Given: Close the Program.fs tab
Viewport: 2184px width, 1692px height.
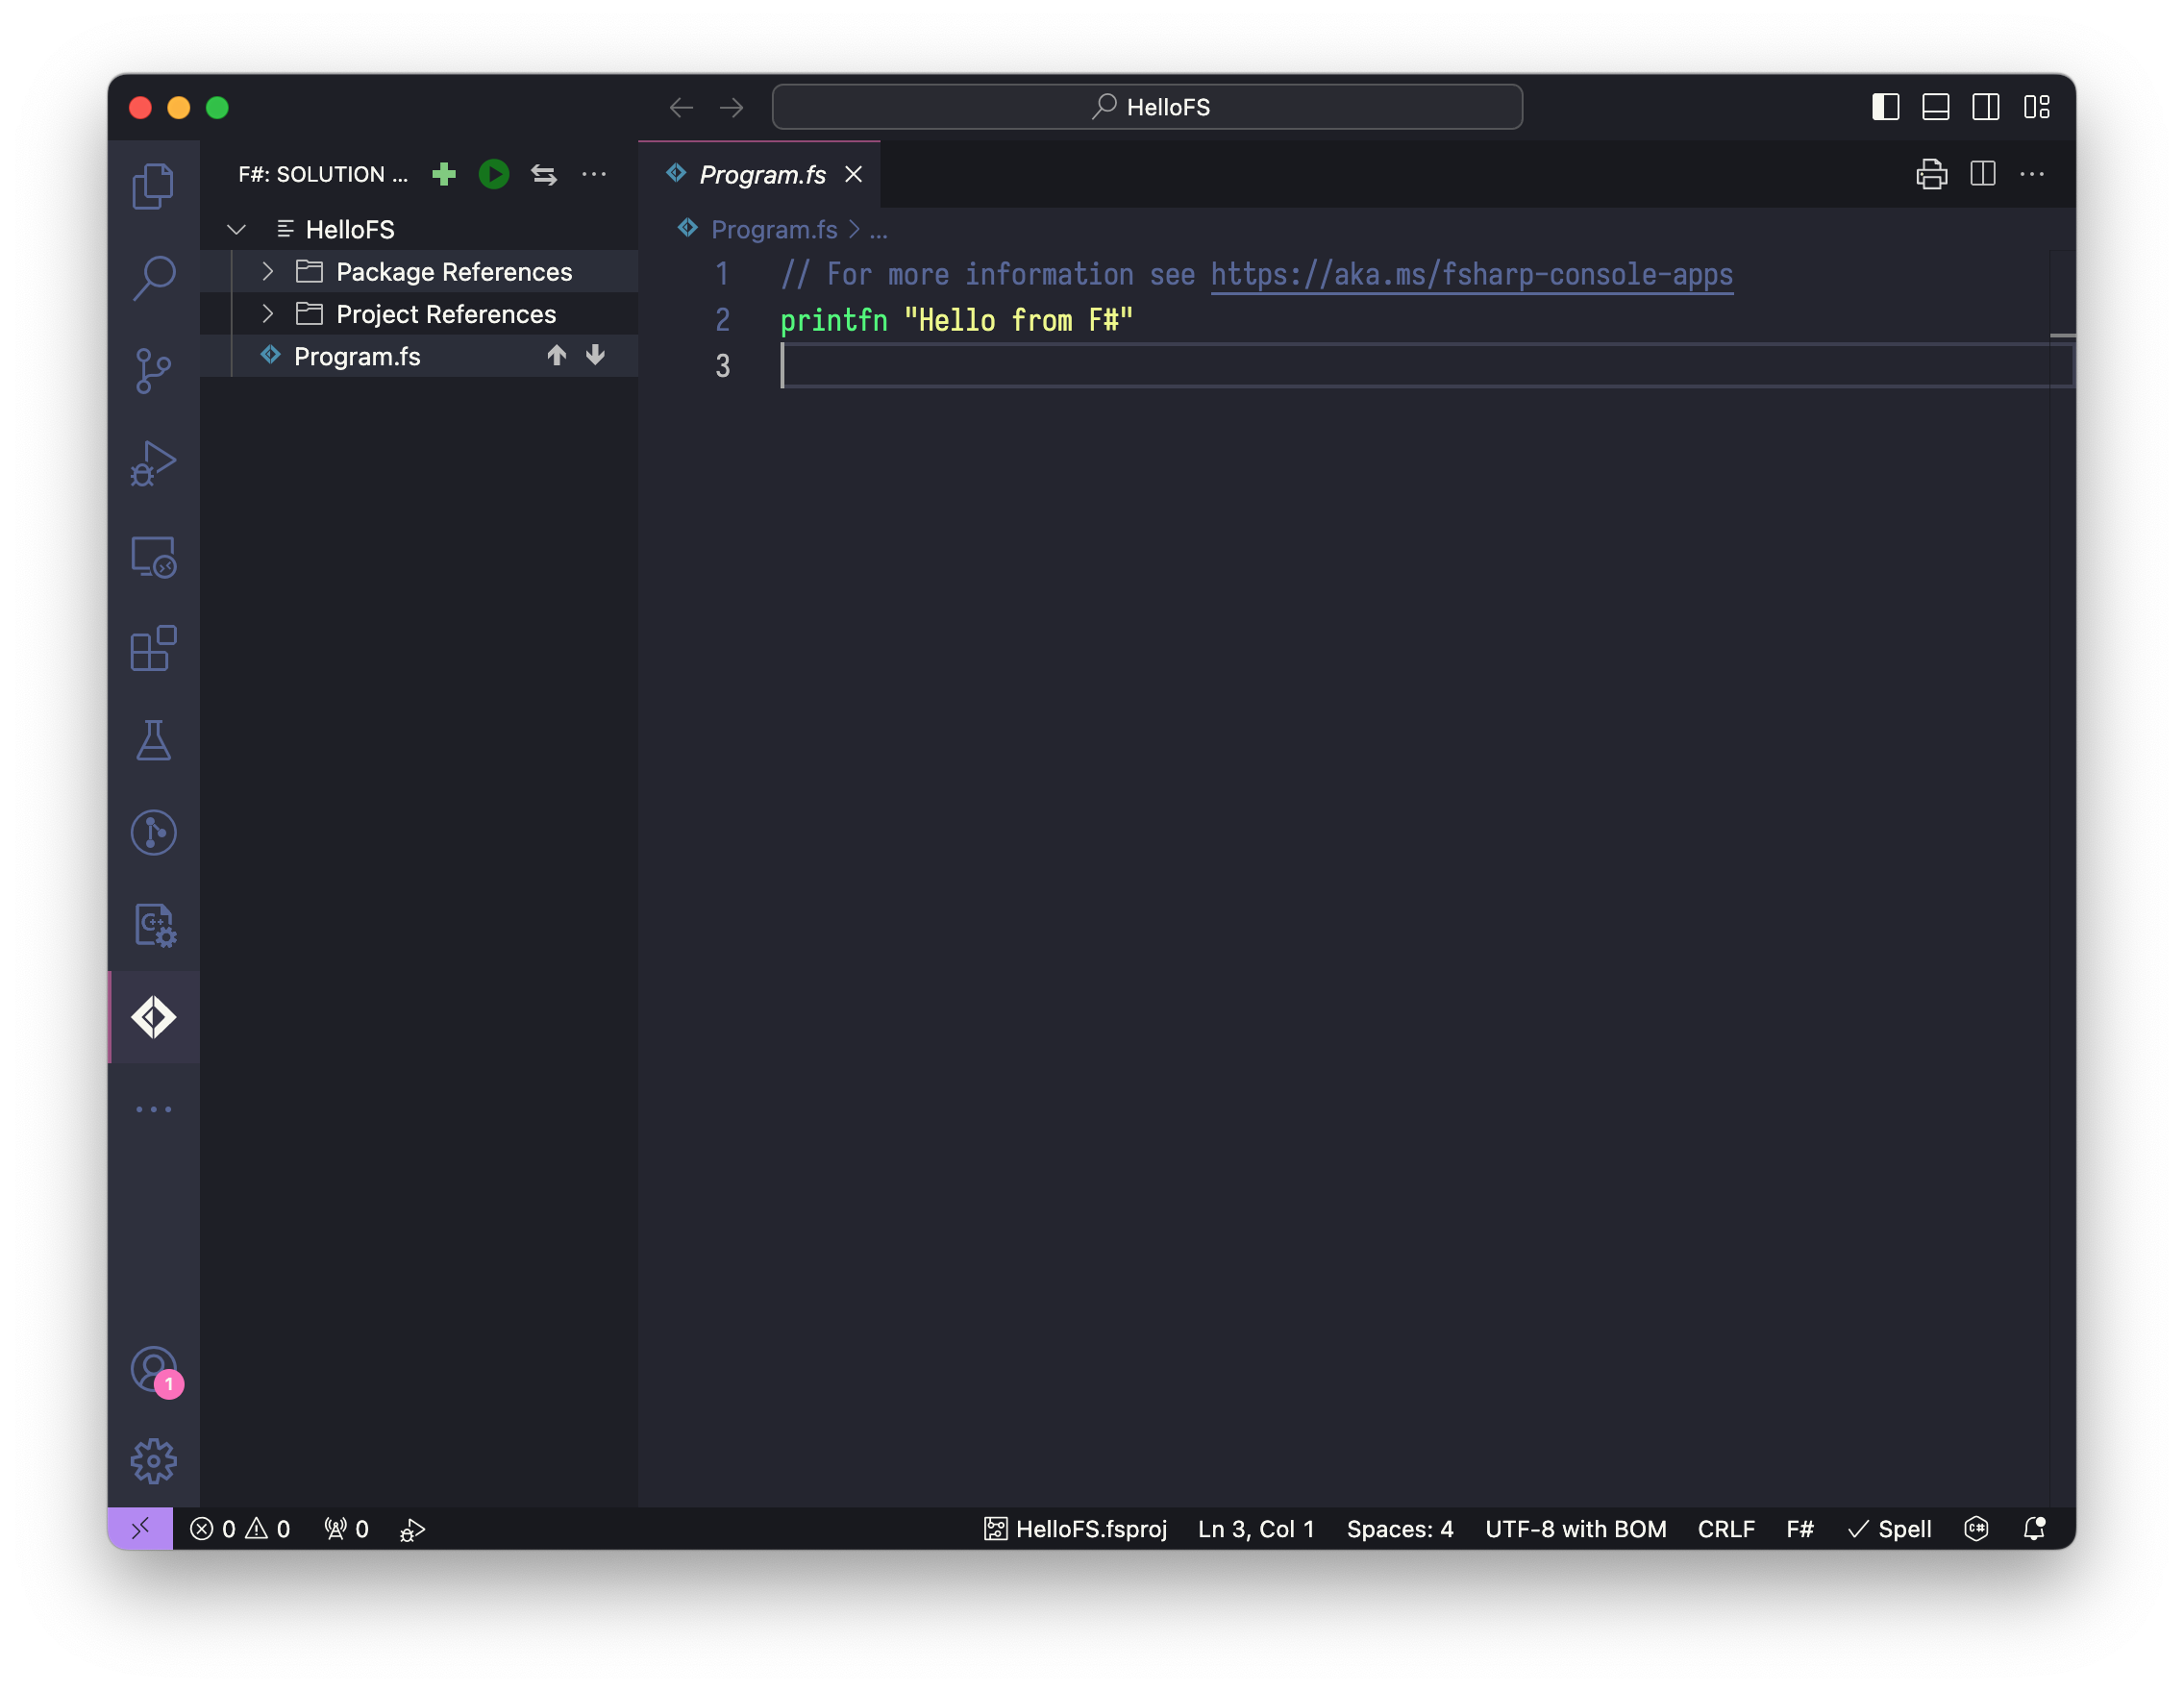Looking at the screenshot, I should coord(853,174).
